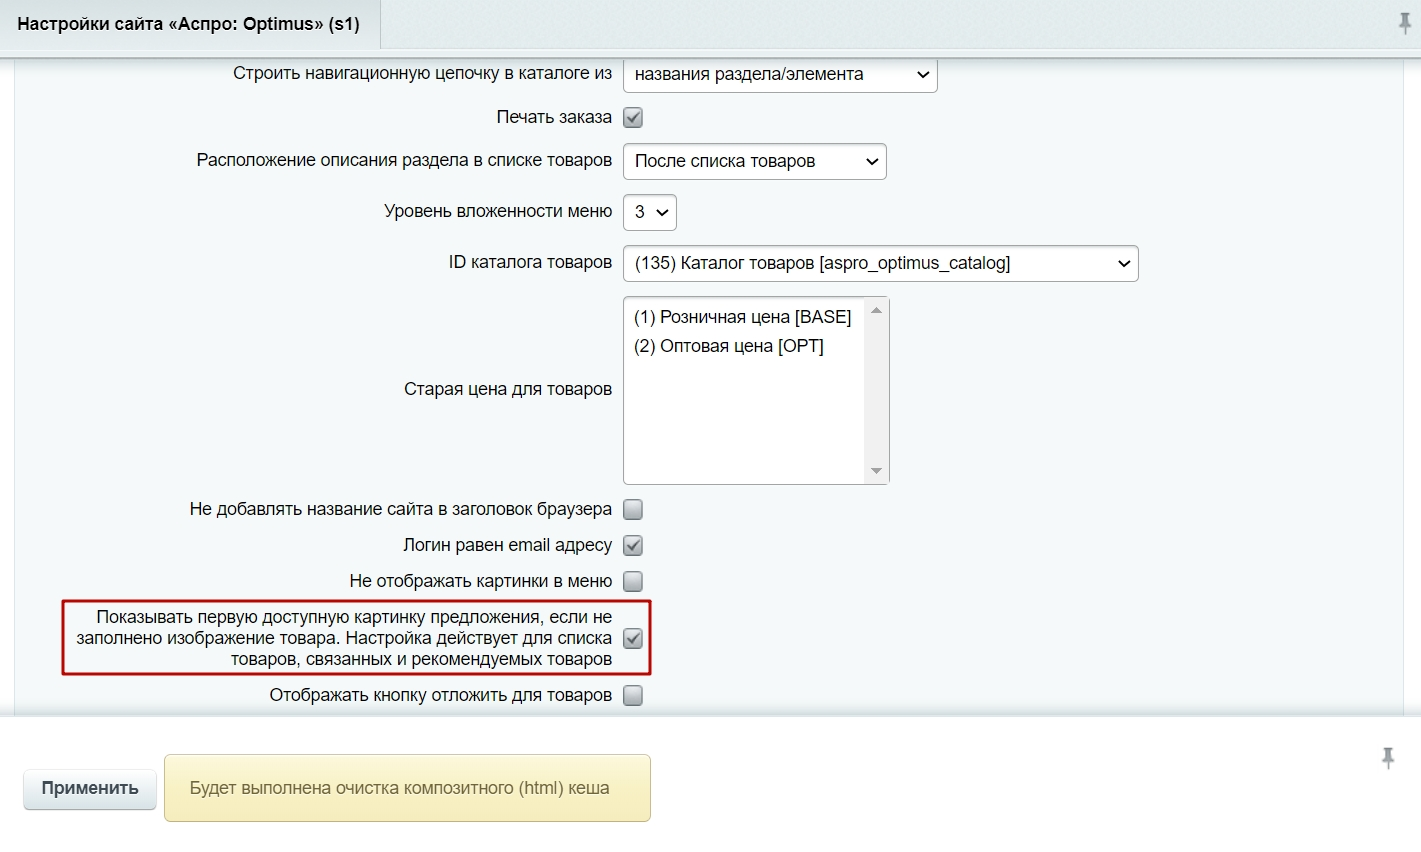1421x852 pixels.
Task: Select (1) Розничная цена [BASE] option
Action: [x=743, y=317]
